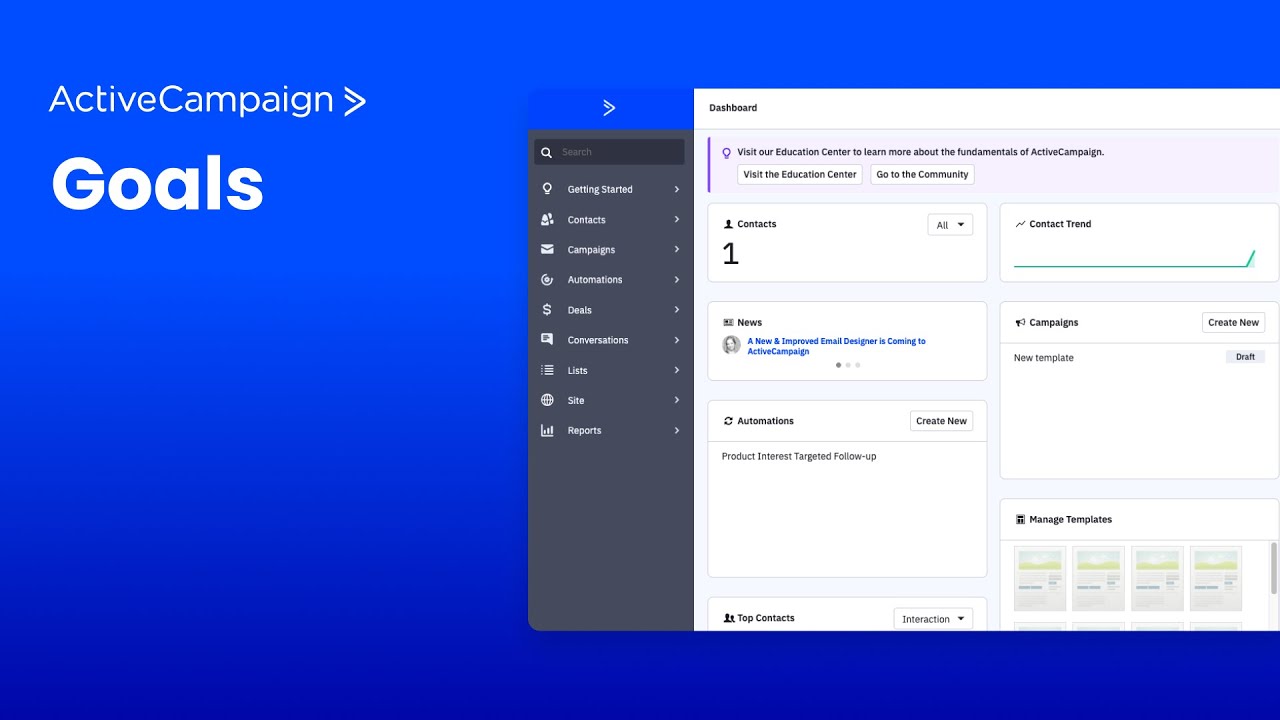
Task: Click the news author avatar
Action: pos(732,345)
